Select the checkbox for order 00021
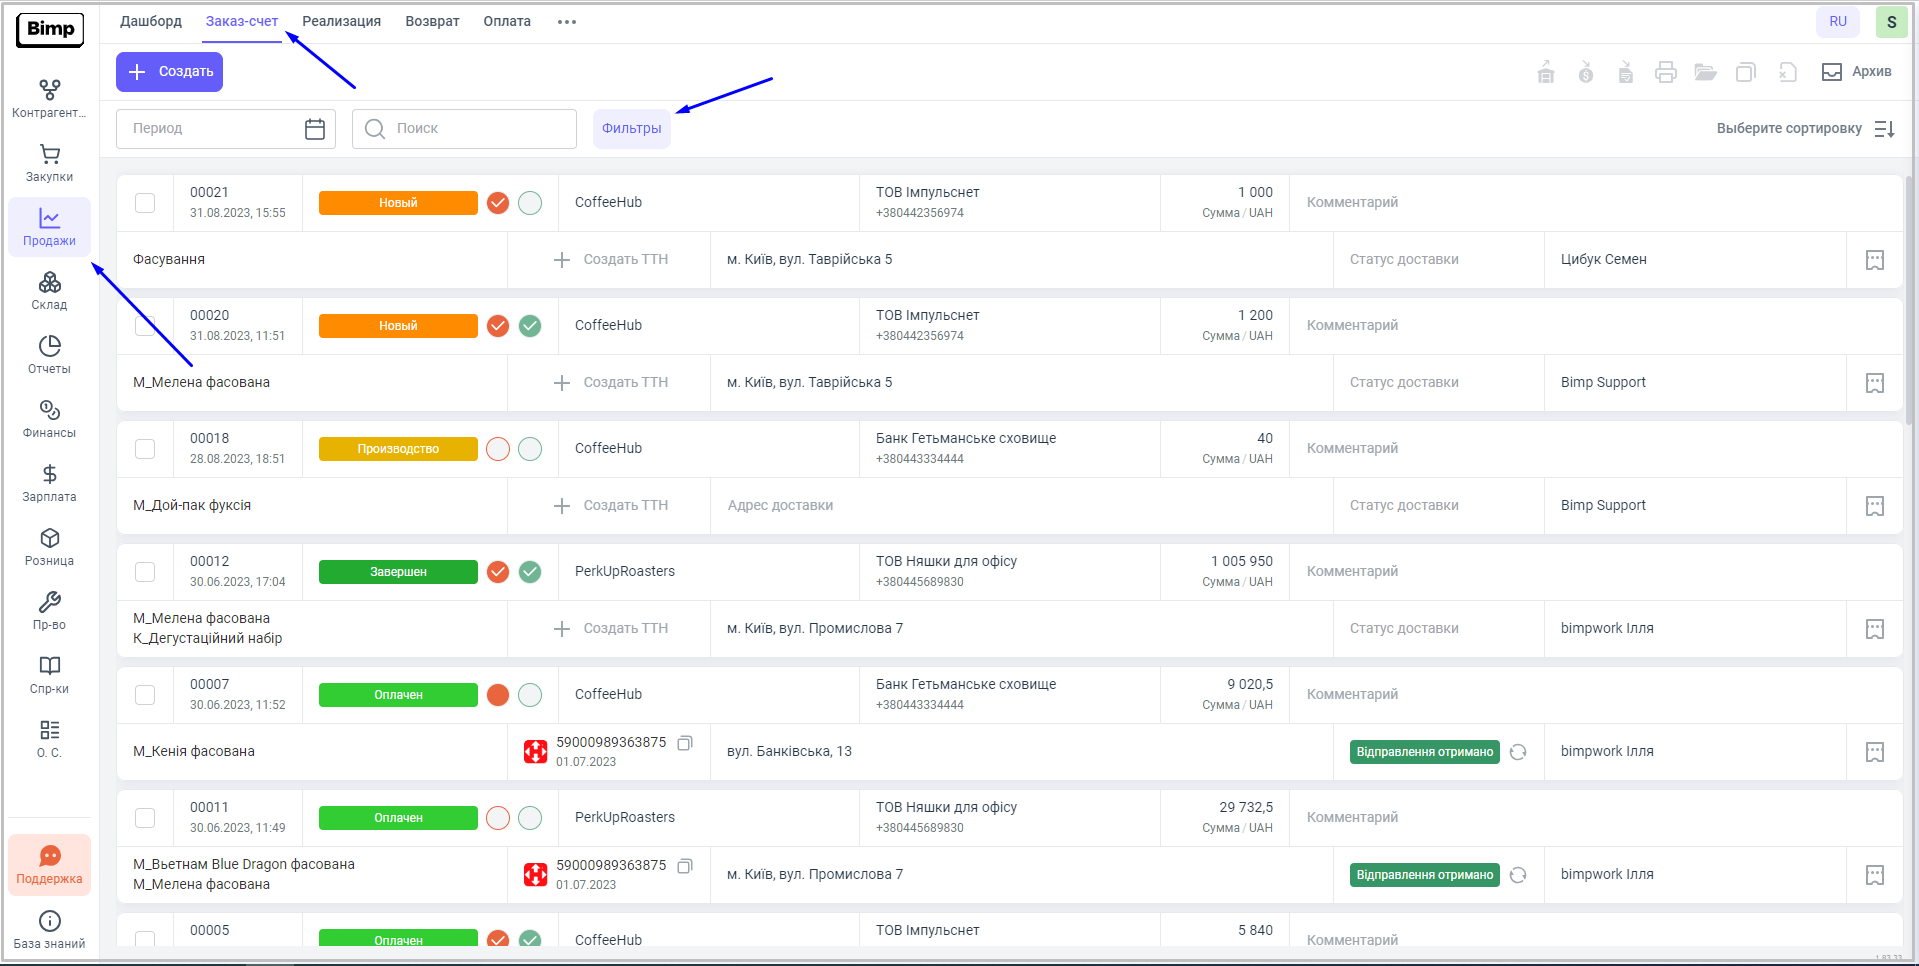1919x966 pixels. tap(145, 203)
